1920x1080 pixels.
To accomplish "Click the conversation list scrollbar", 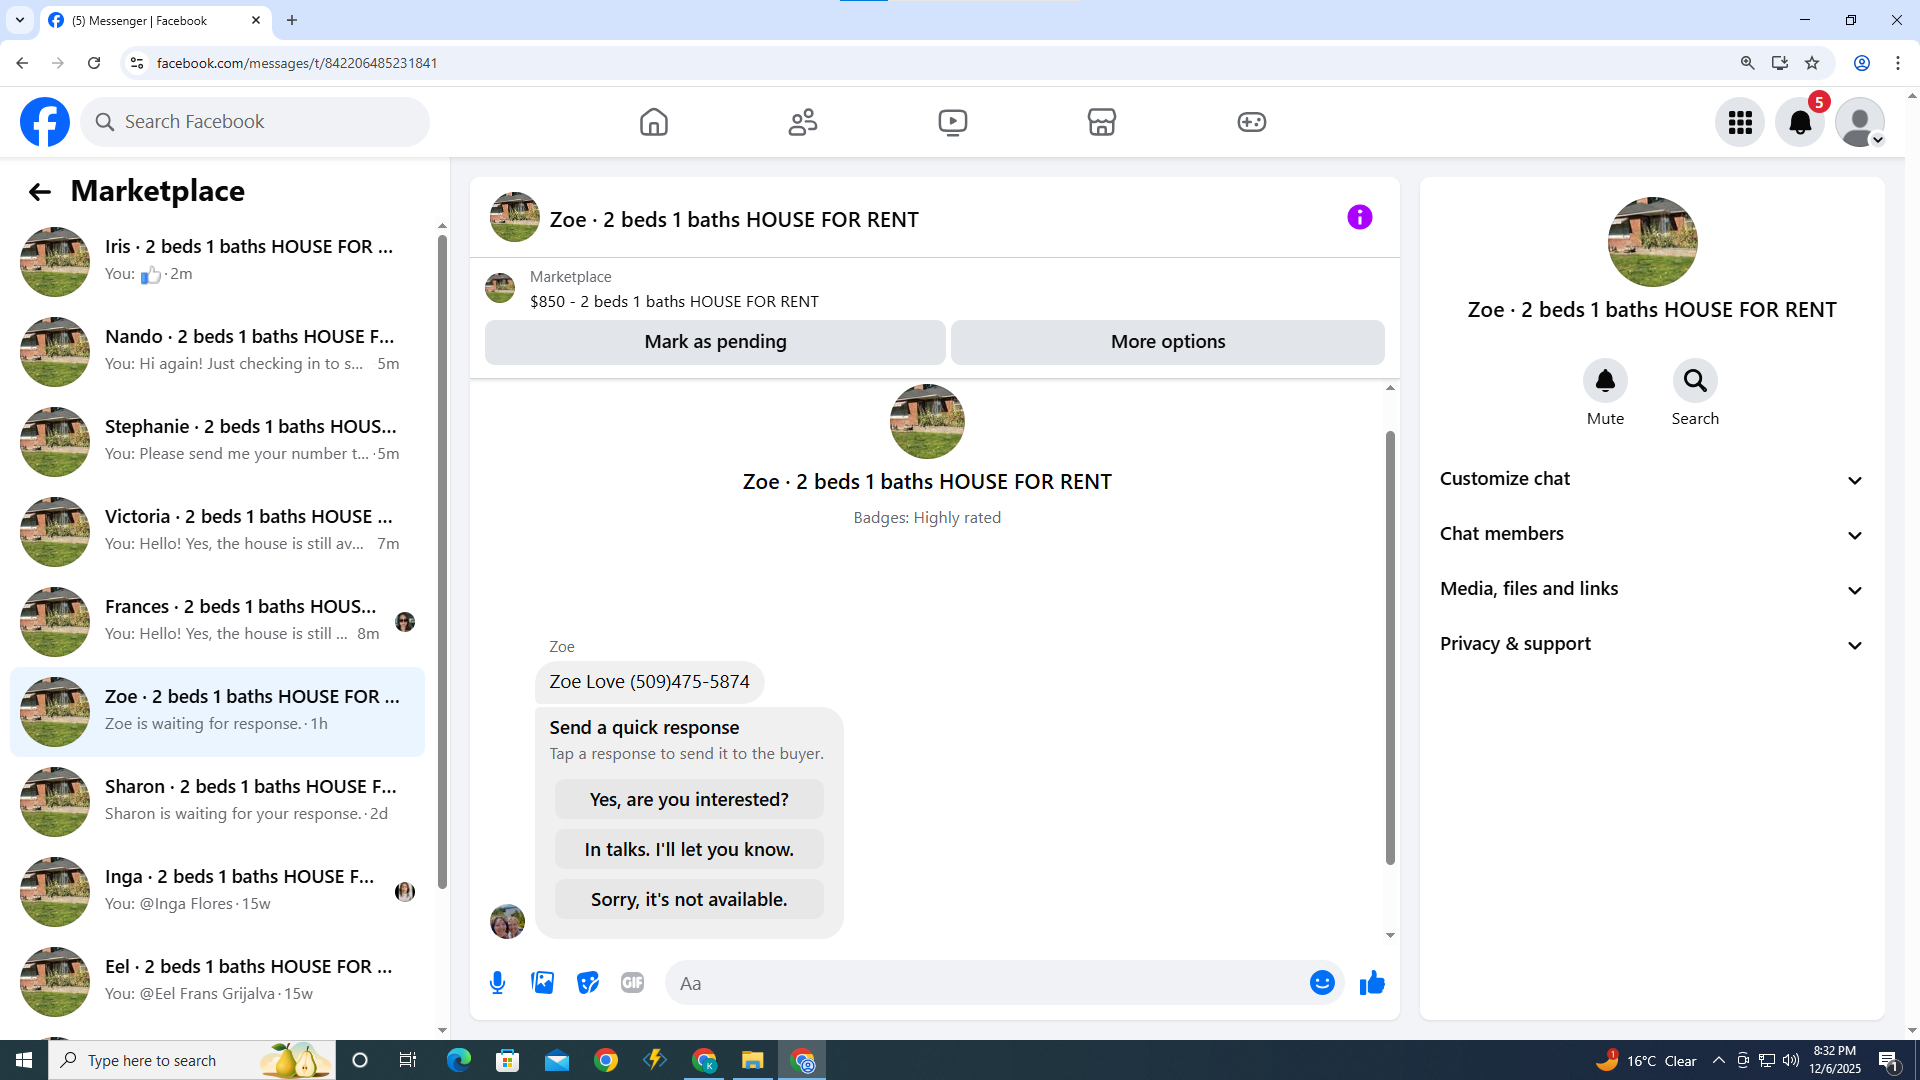I will pyautogui.click(x=442, y=560).
